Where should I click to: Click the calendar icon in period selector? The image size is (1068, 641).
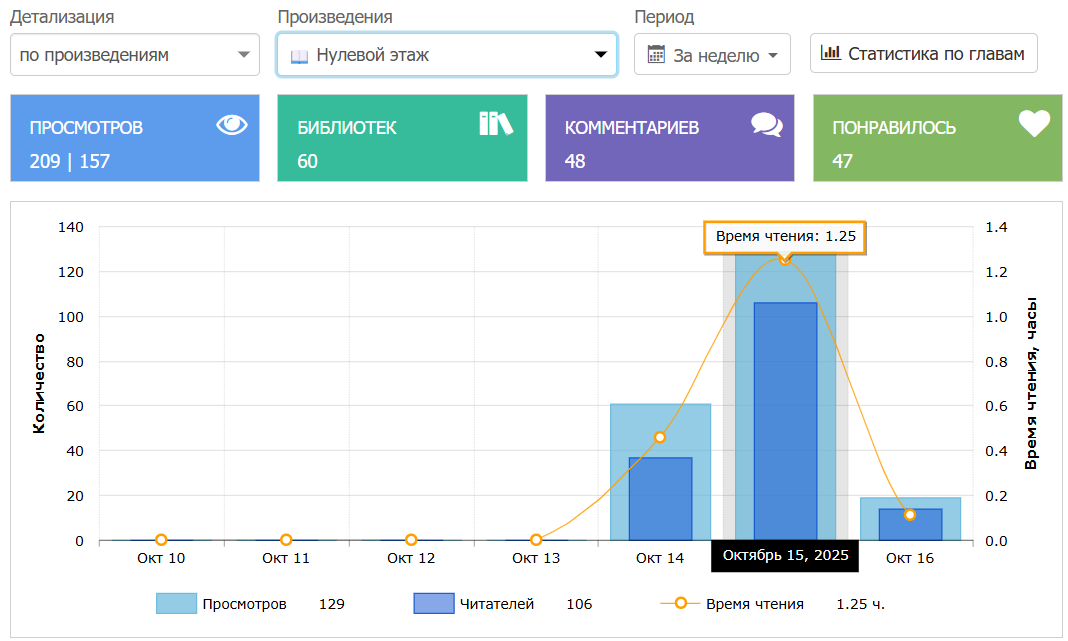pos(656,54)
